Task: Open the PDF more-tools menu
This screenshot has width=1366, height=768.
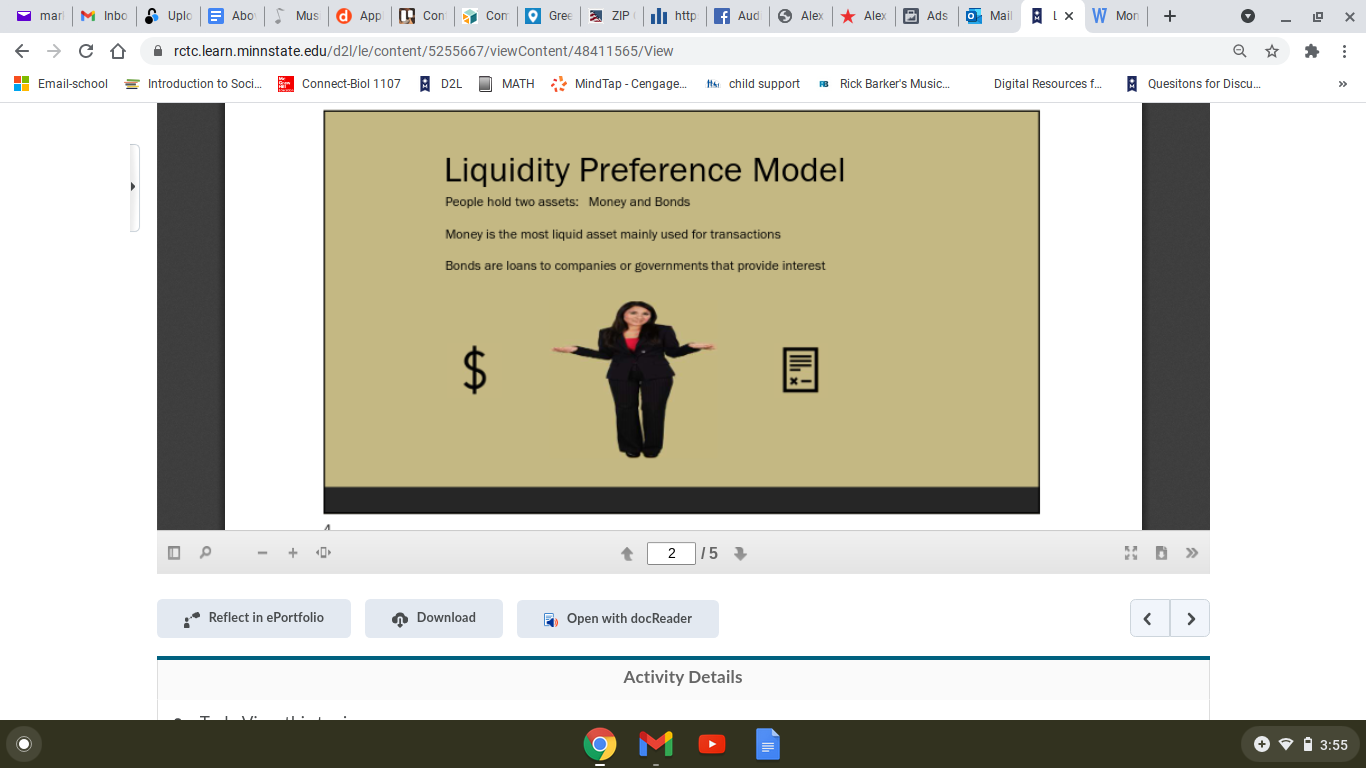Action: tap(1192, 552)
